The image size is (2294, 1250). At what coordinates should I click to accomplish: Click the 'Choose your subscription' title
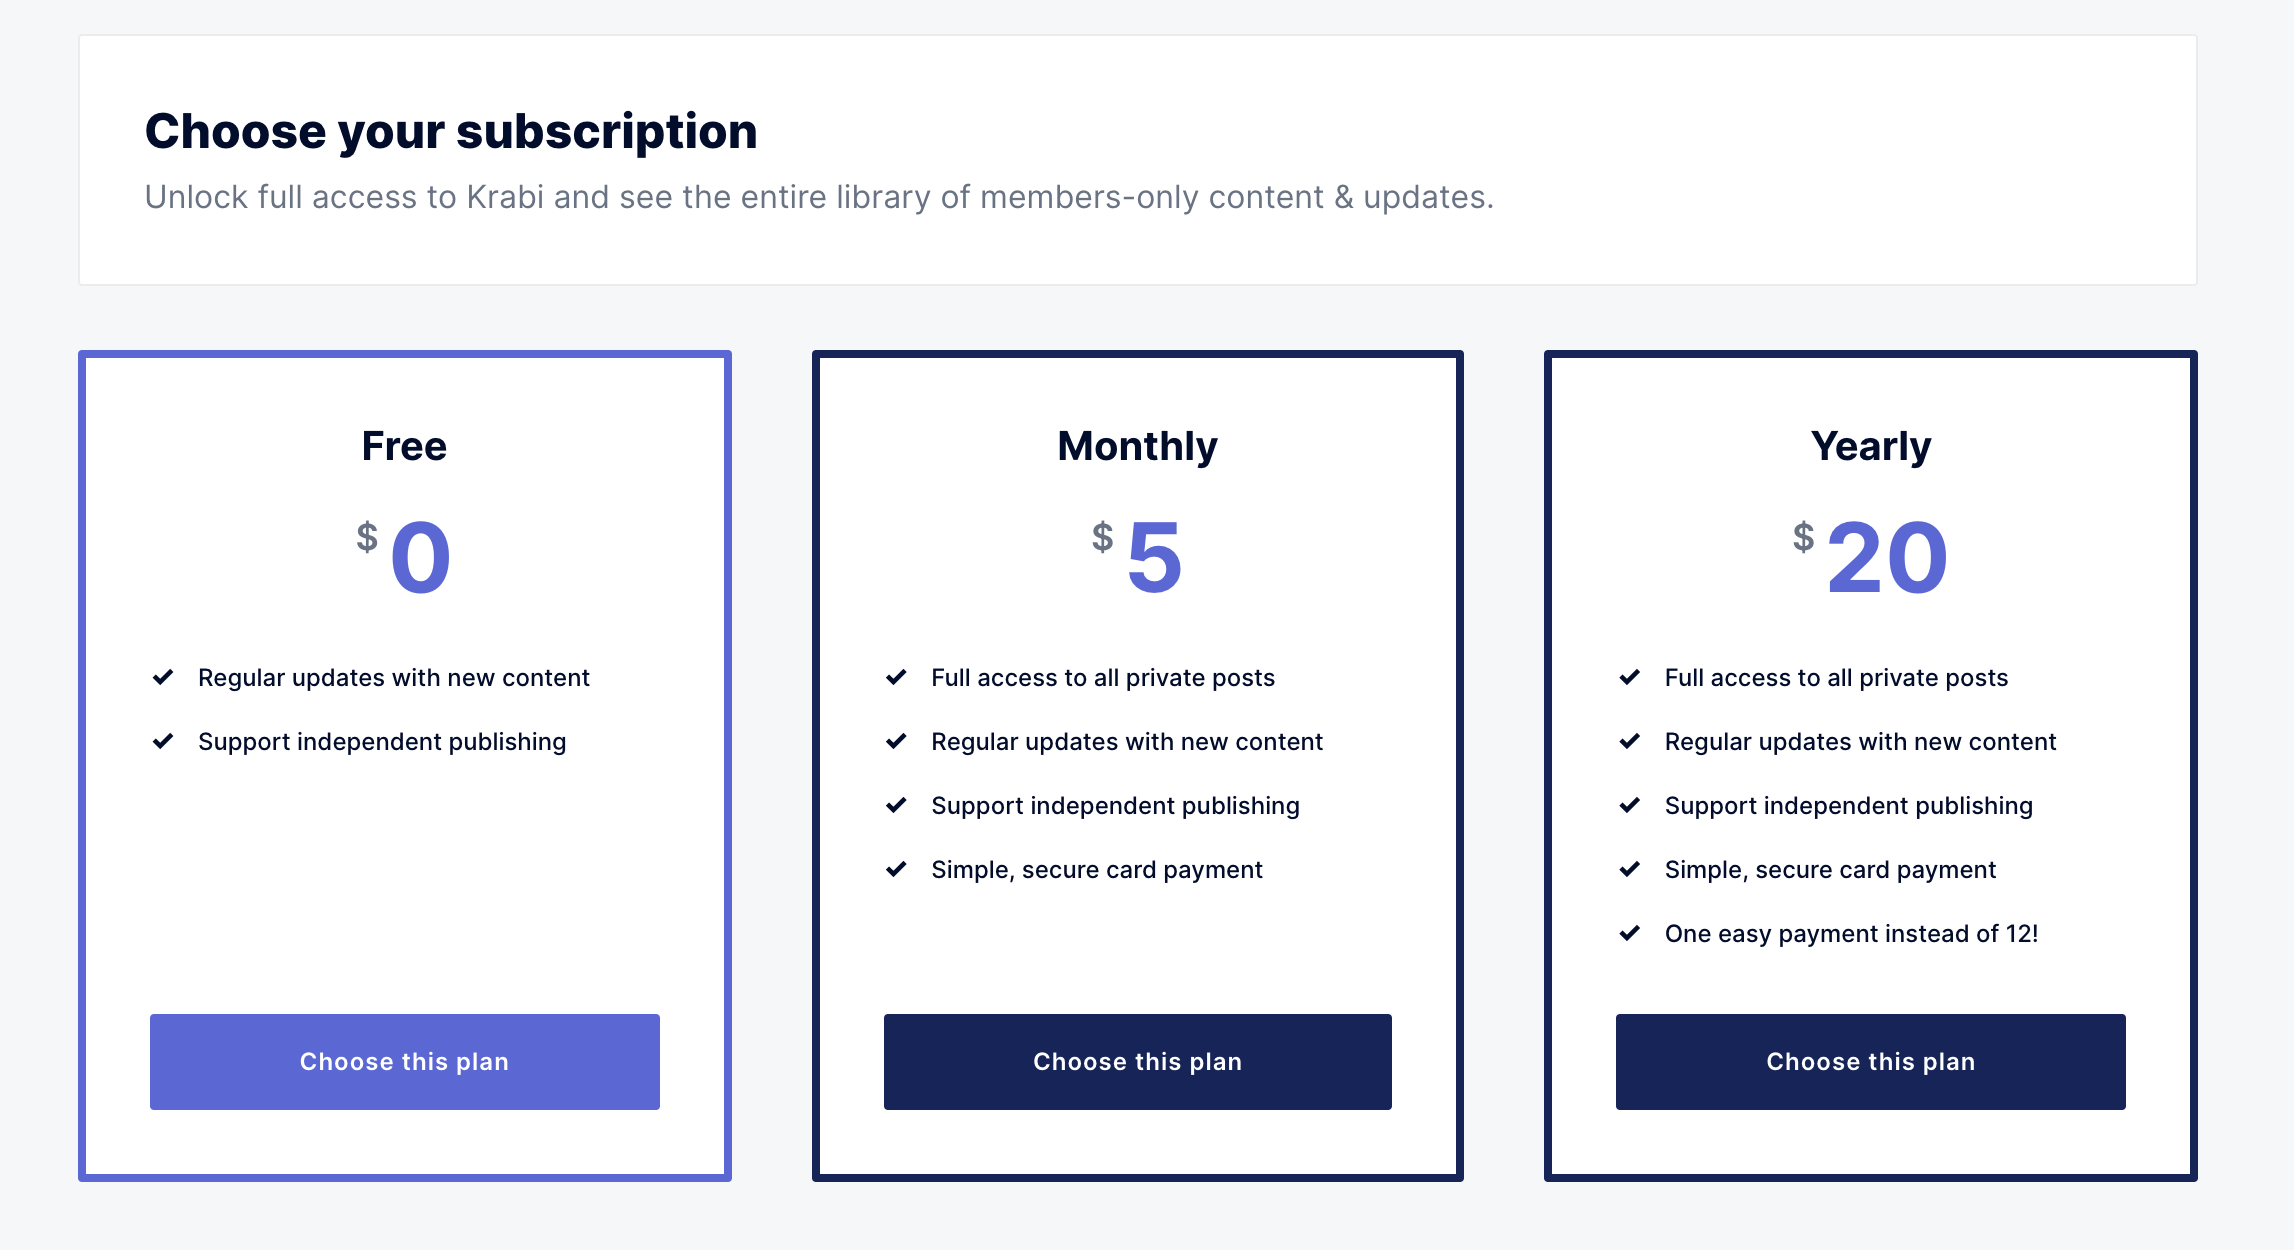[452, 130]
